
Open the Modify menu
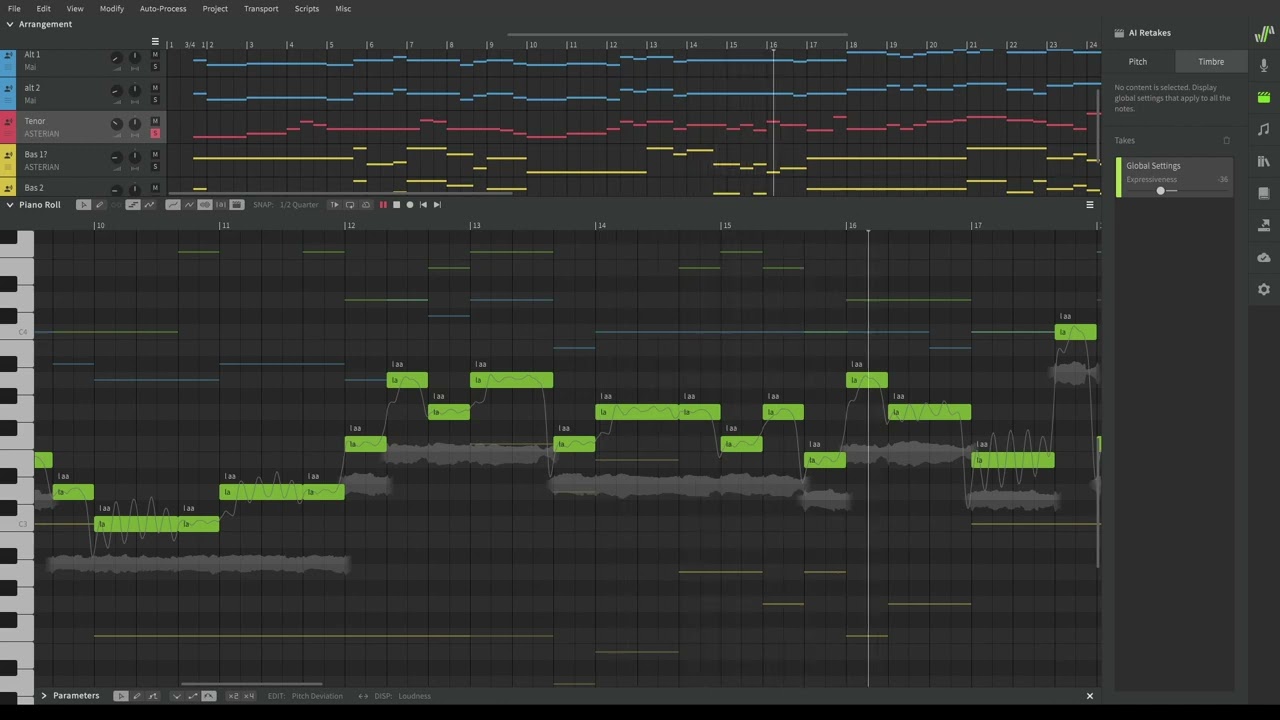click(x=112, y=9)
